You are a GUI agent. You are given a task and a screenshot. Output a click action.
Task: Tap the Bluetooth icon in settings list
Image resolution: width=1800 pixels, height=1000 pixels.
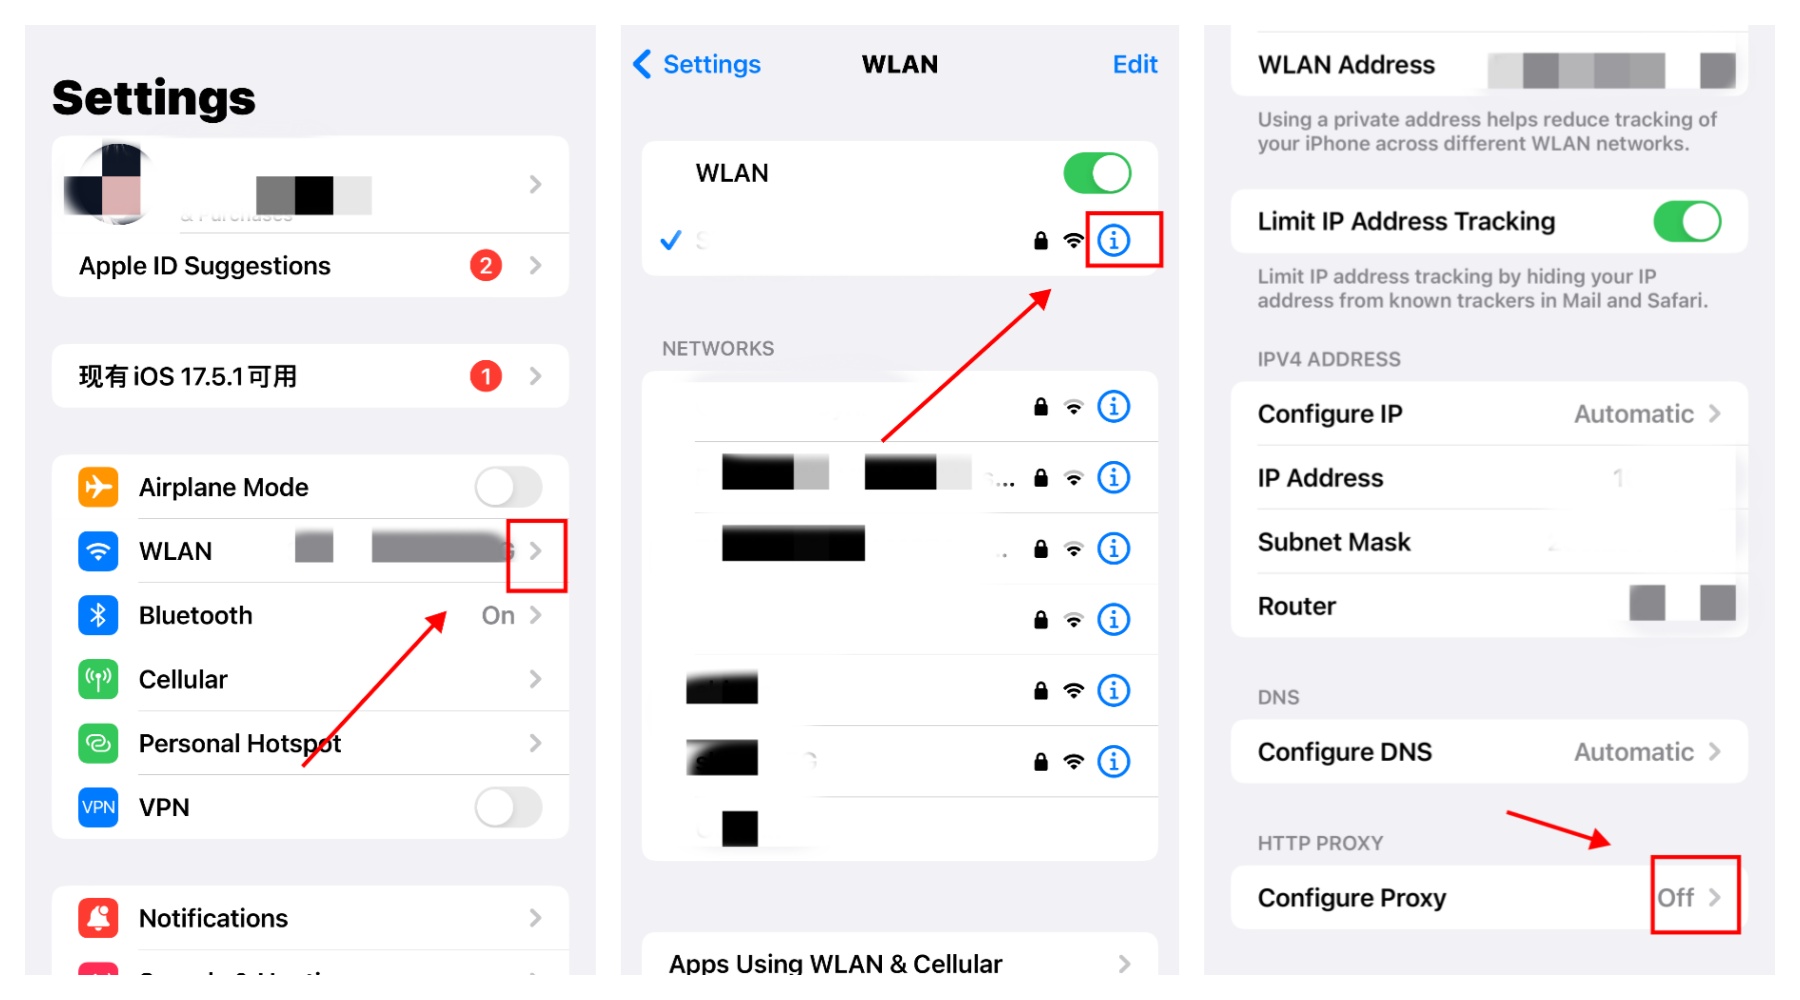98,615
